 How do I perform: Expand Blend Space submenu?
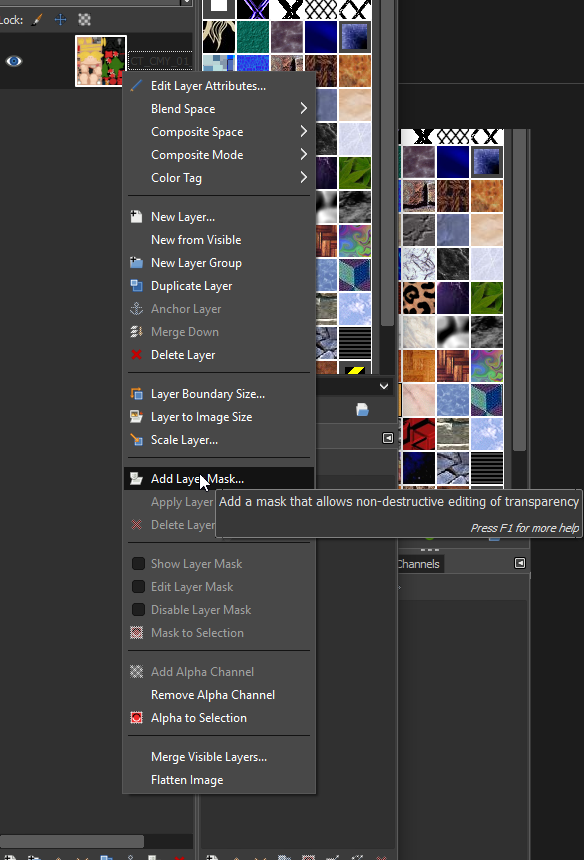(219, 109)
